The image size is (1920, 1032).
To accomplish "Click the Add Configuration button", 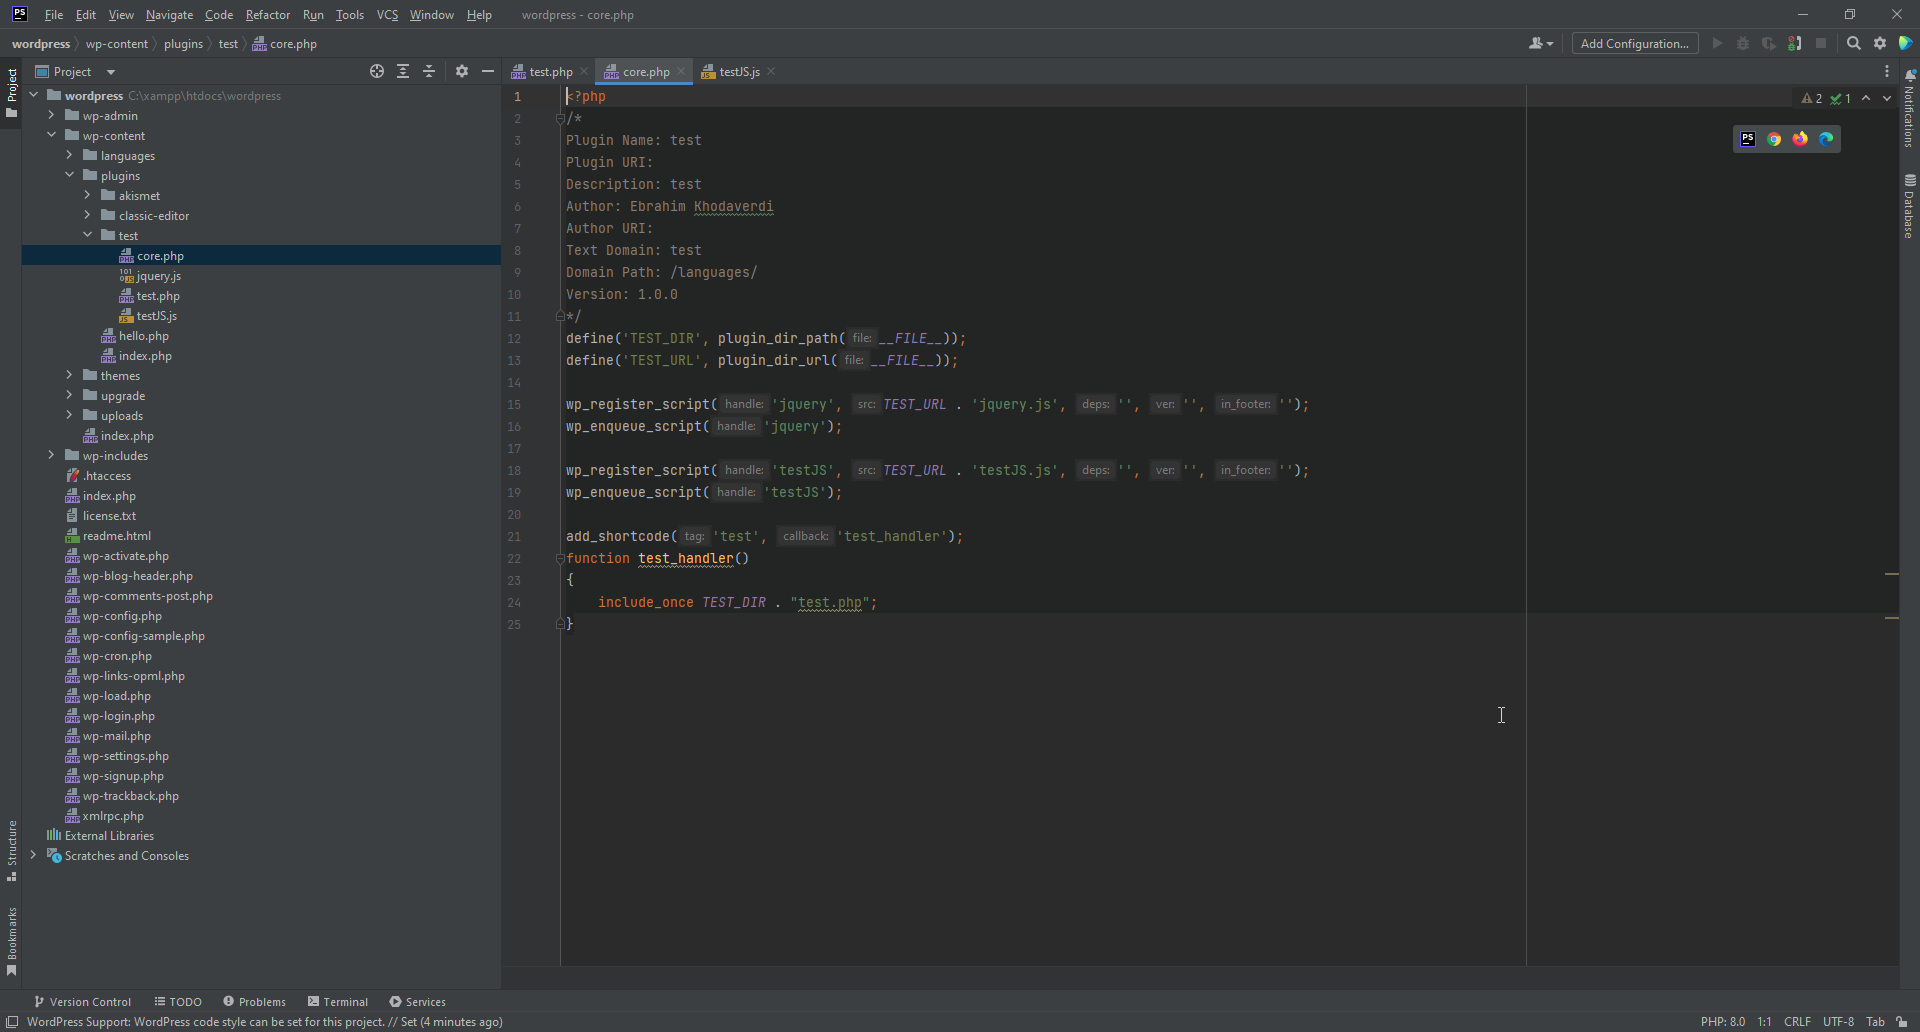I will (x=1634, y=43).
